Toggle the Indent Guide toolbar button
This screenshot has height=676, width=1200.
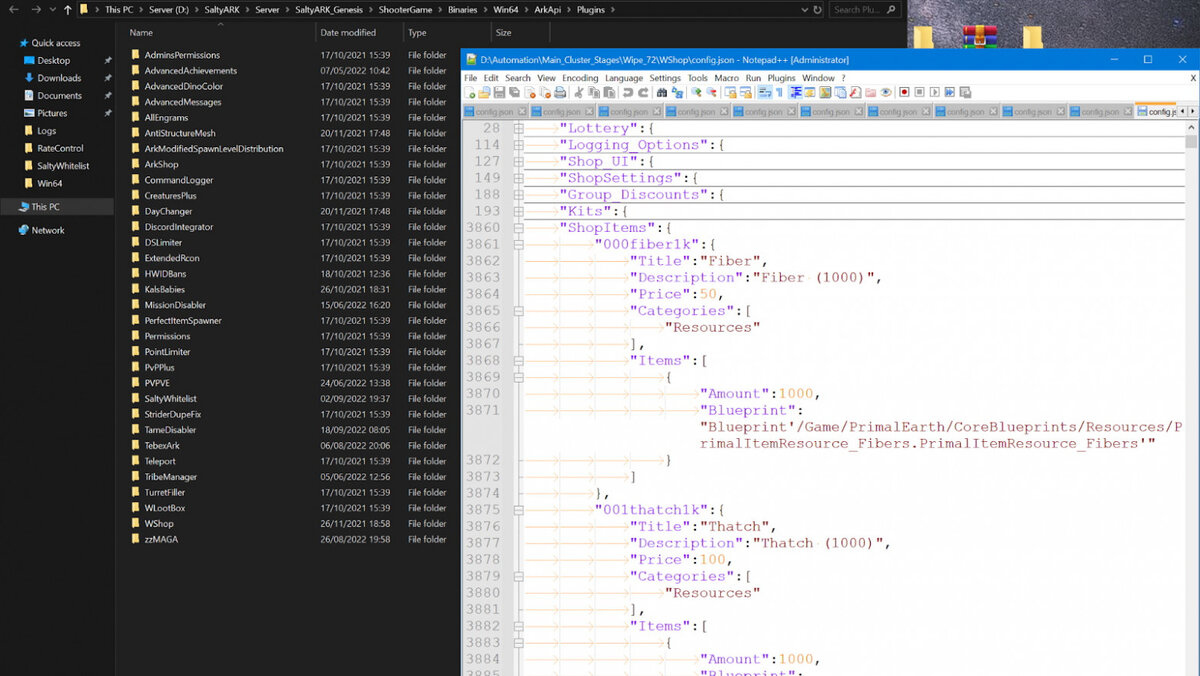pos(797,92)
